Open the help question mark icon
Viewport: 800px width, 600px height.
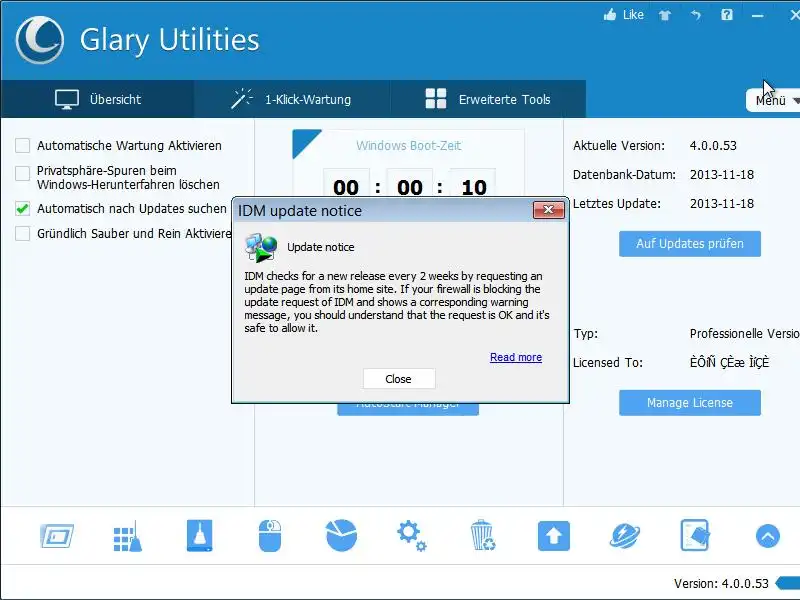coord(727,15)
